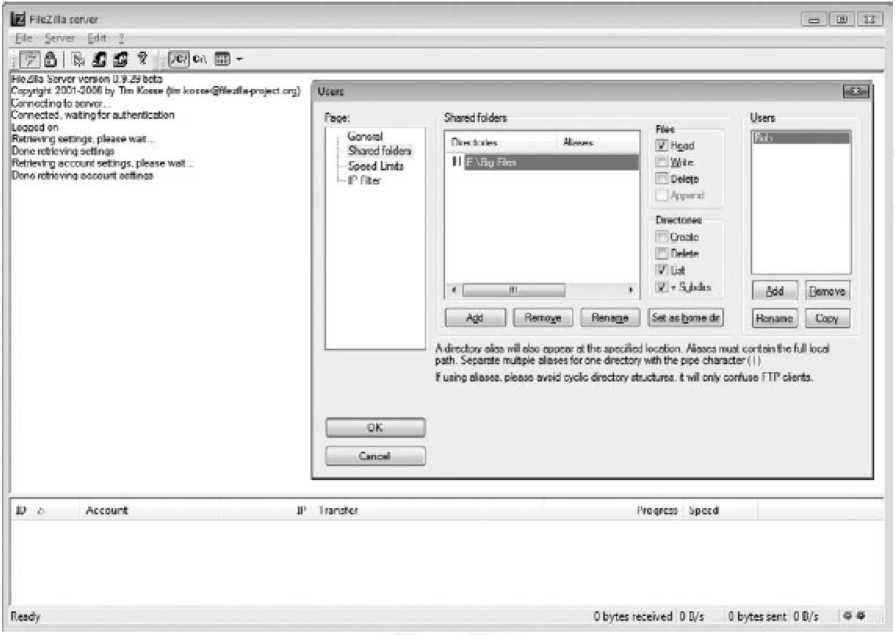
Task: Click the rightmost status indicator icon in the status bar
Action: (x=861, y=615)
